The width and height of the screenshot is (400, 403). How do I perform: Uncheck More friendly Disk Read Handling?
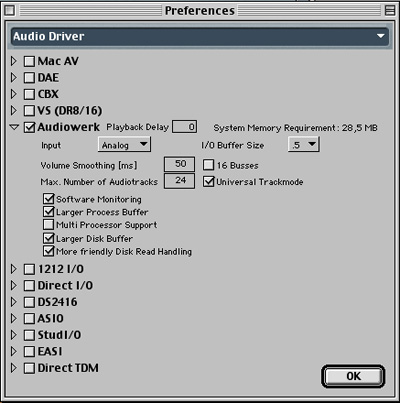[49, 251]
